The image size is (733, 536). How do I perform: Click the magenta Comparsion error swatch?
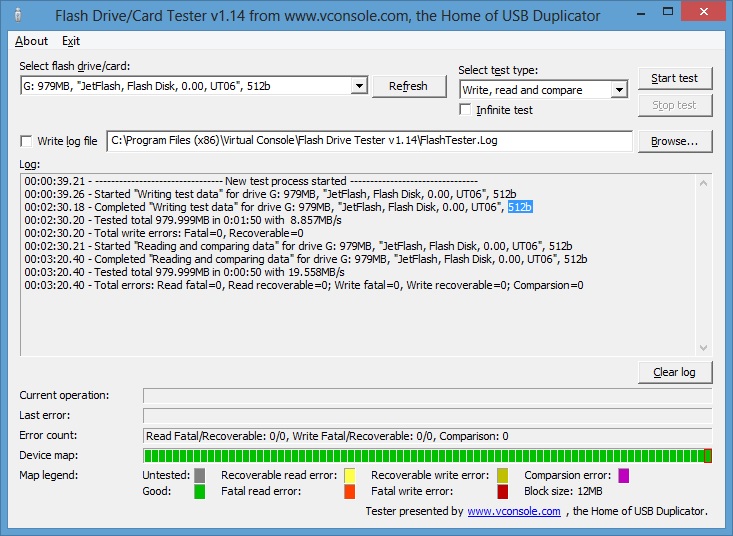coord(624,475)
